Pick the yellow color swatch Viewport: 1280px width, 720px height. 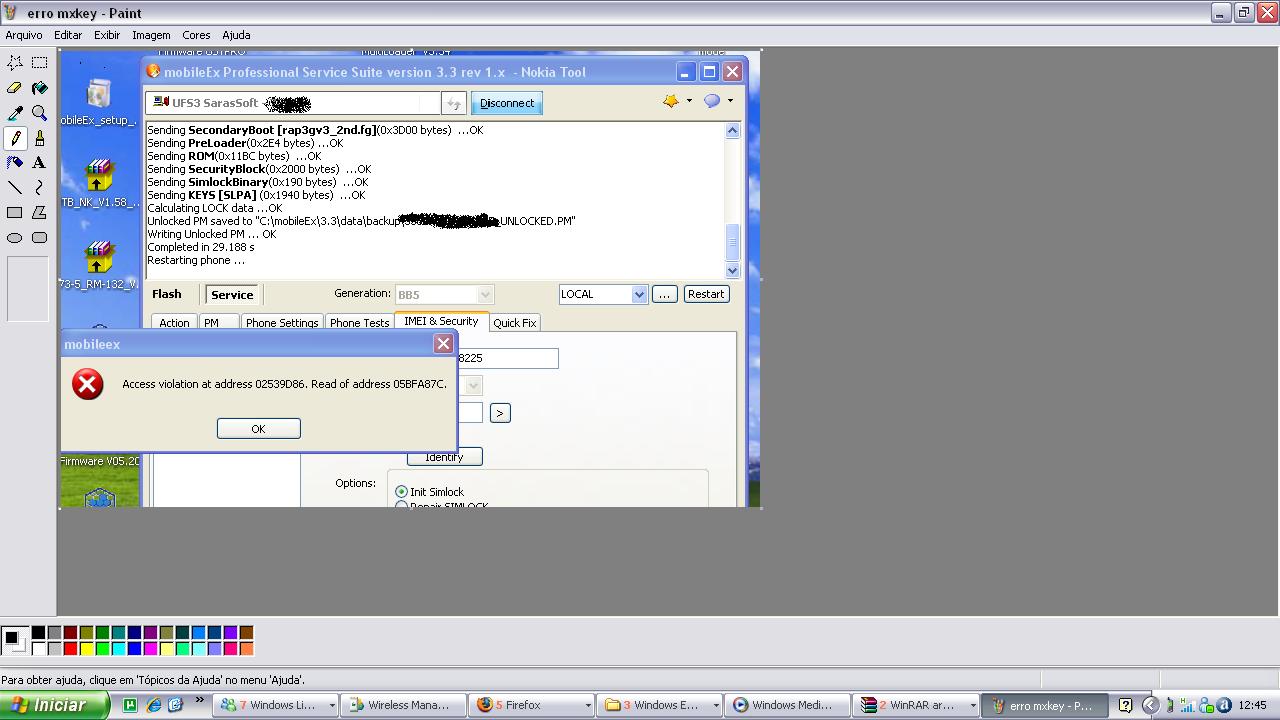(86, 648)
